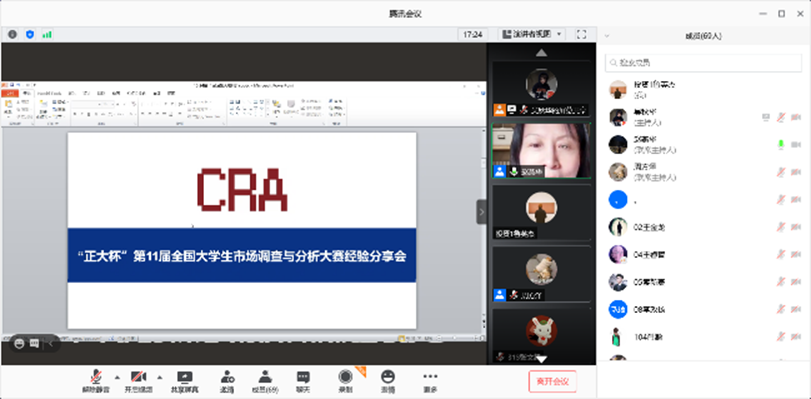
Task: Start recording the meeting
Action: [345, 381]
